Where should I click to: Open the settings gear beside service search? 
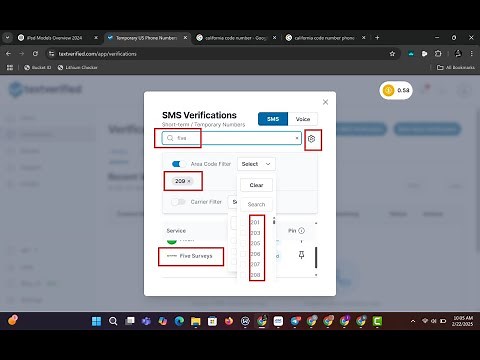click(x=311, y=139)
